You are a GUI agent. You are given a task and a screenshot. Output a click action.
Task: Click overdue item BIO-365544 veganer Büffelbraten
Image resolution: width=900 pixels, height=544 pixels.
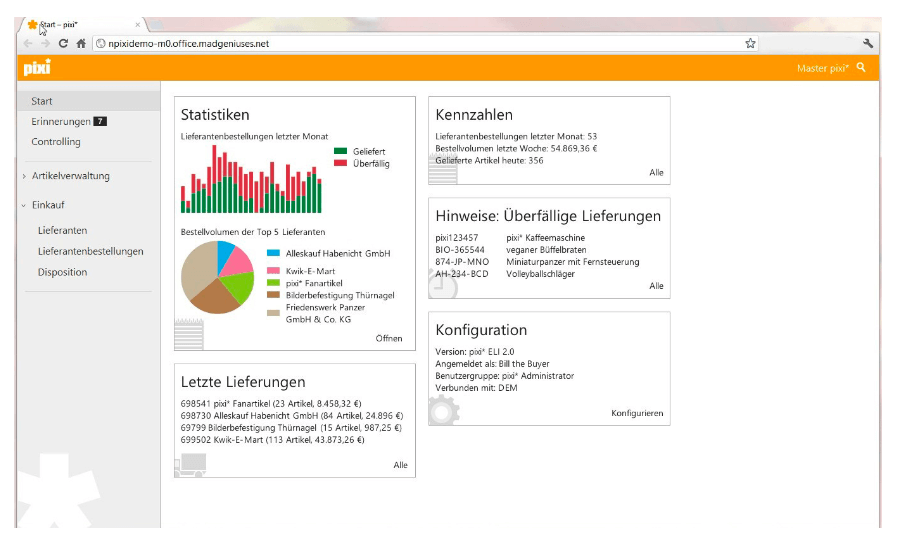pyautogui.click(x=511, y=250)
